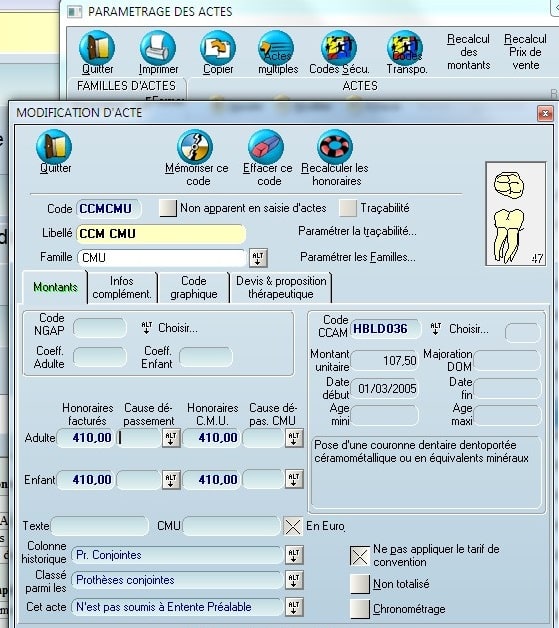Click the Coeff. Enfant input field

[x=206, y=357]
